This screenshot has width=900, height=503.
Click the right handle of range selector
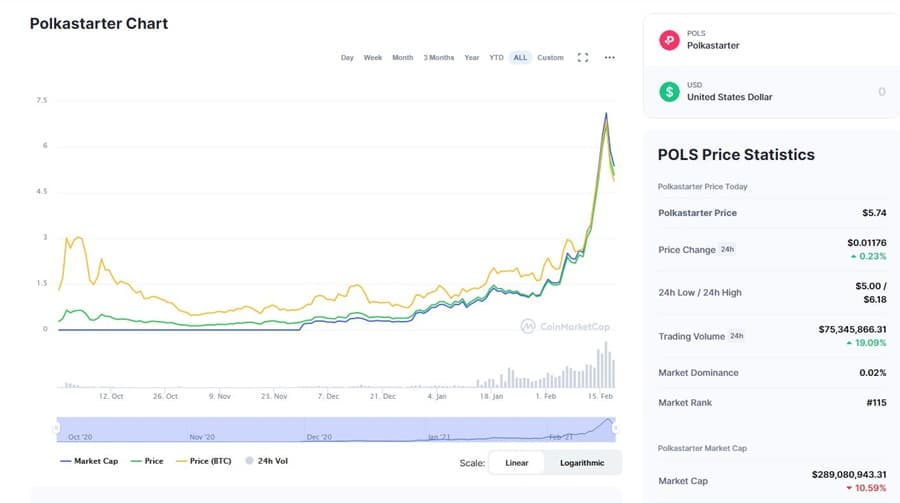pyautogui.click(x=614, y=428)
